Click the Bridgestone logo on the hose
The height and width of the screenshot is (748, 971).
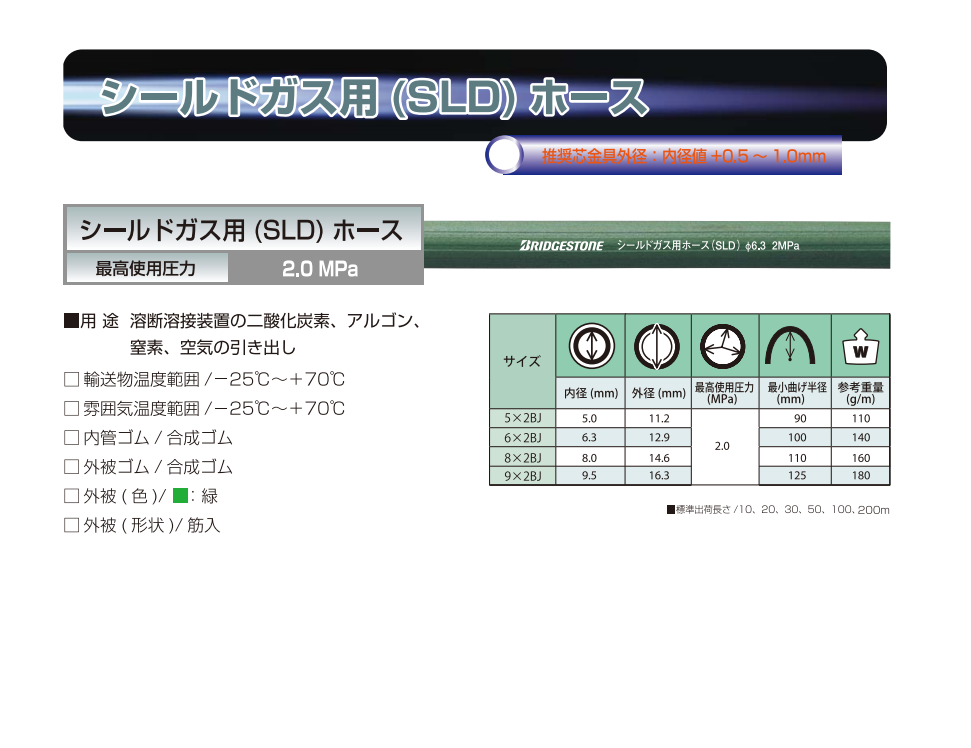click(x=561, y=245)
